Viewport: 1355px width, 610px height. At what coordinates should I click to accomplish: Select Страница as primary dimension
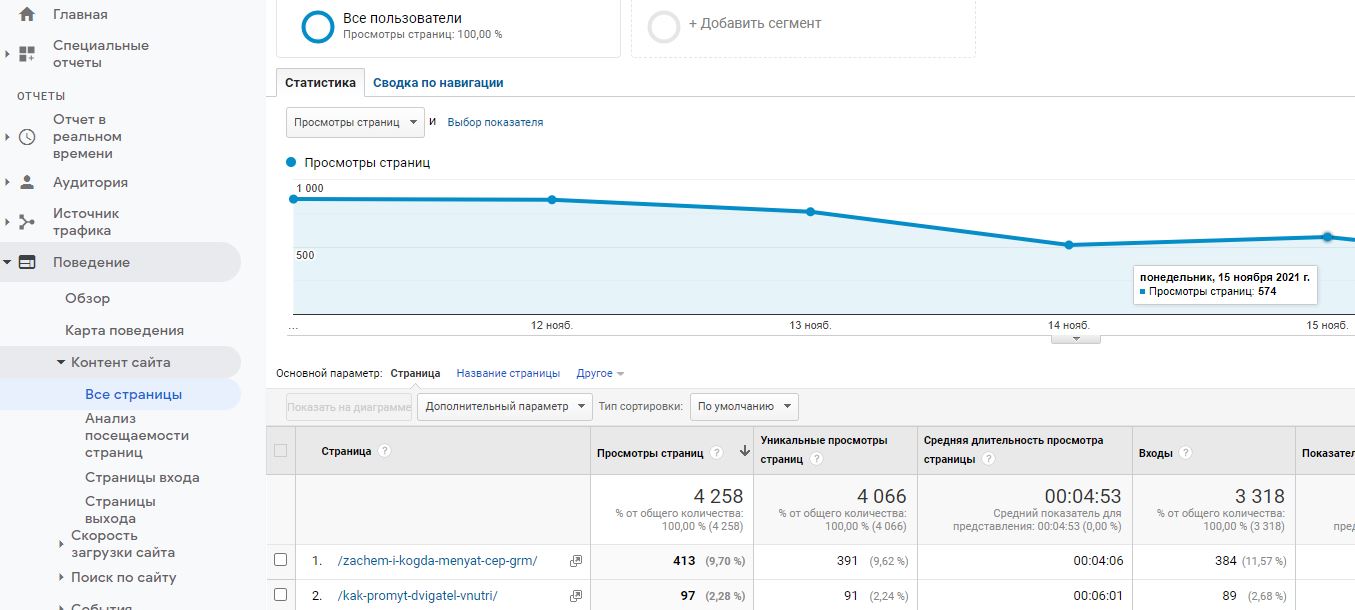(415, 373)
